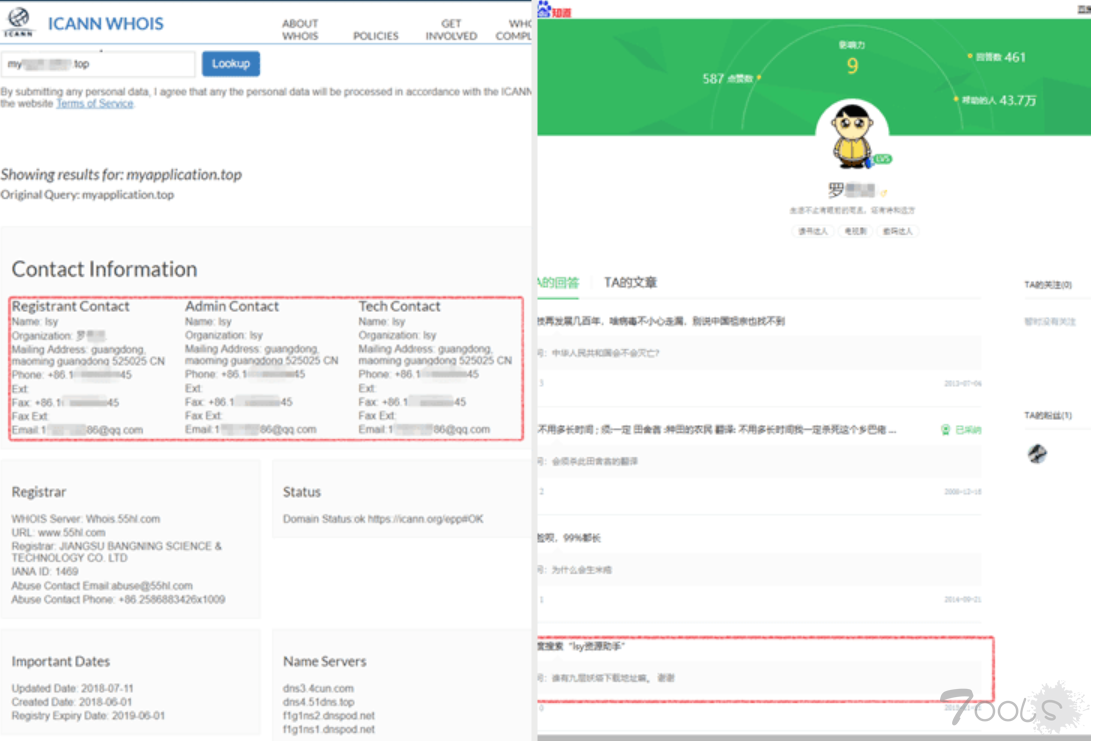Select the TA的回答 tab
This screenshot has width=1095, height=741.
tap(558, 283)
